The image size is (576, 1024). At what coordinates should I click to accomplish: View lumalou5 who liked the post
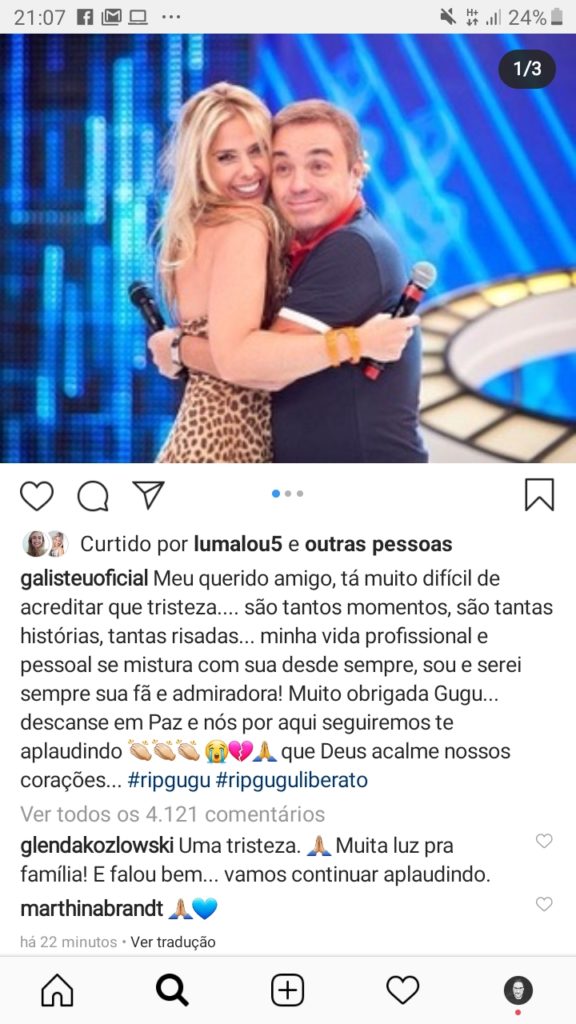(238, 544)
